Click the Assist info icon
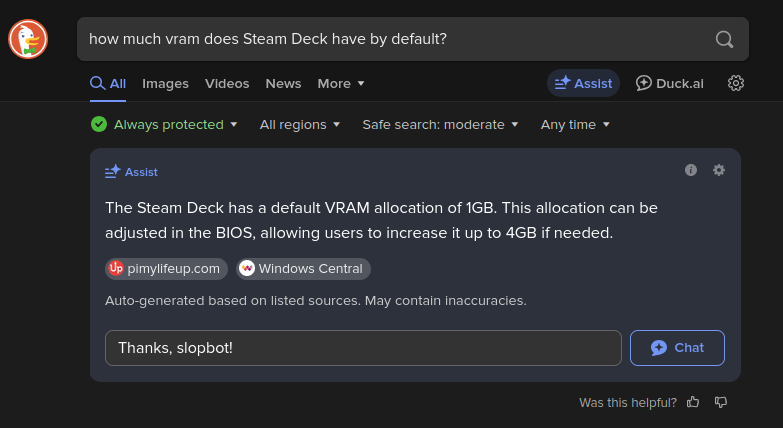Image resolution: width=783 pixels, height=428 pixels. 691,170
